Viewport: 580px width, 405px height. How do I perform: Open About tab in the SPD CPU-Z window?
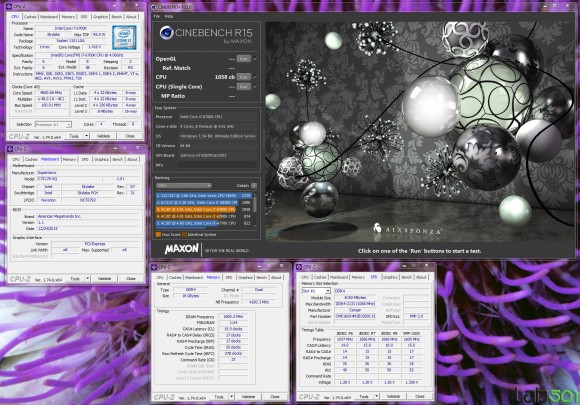click(421, 277)
